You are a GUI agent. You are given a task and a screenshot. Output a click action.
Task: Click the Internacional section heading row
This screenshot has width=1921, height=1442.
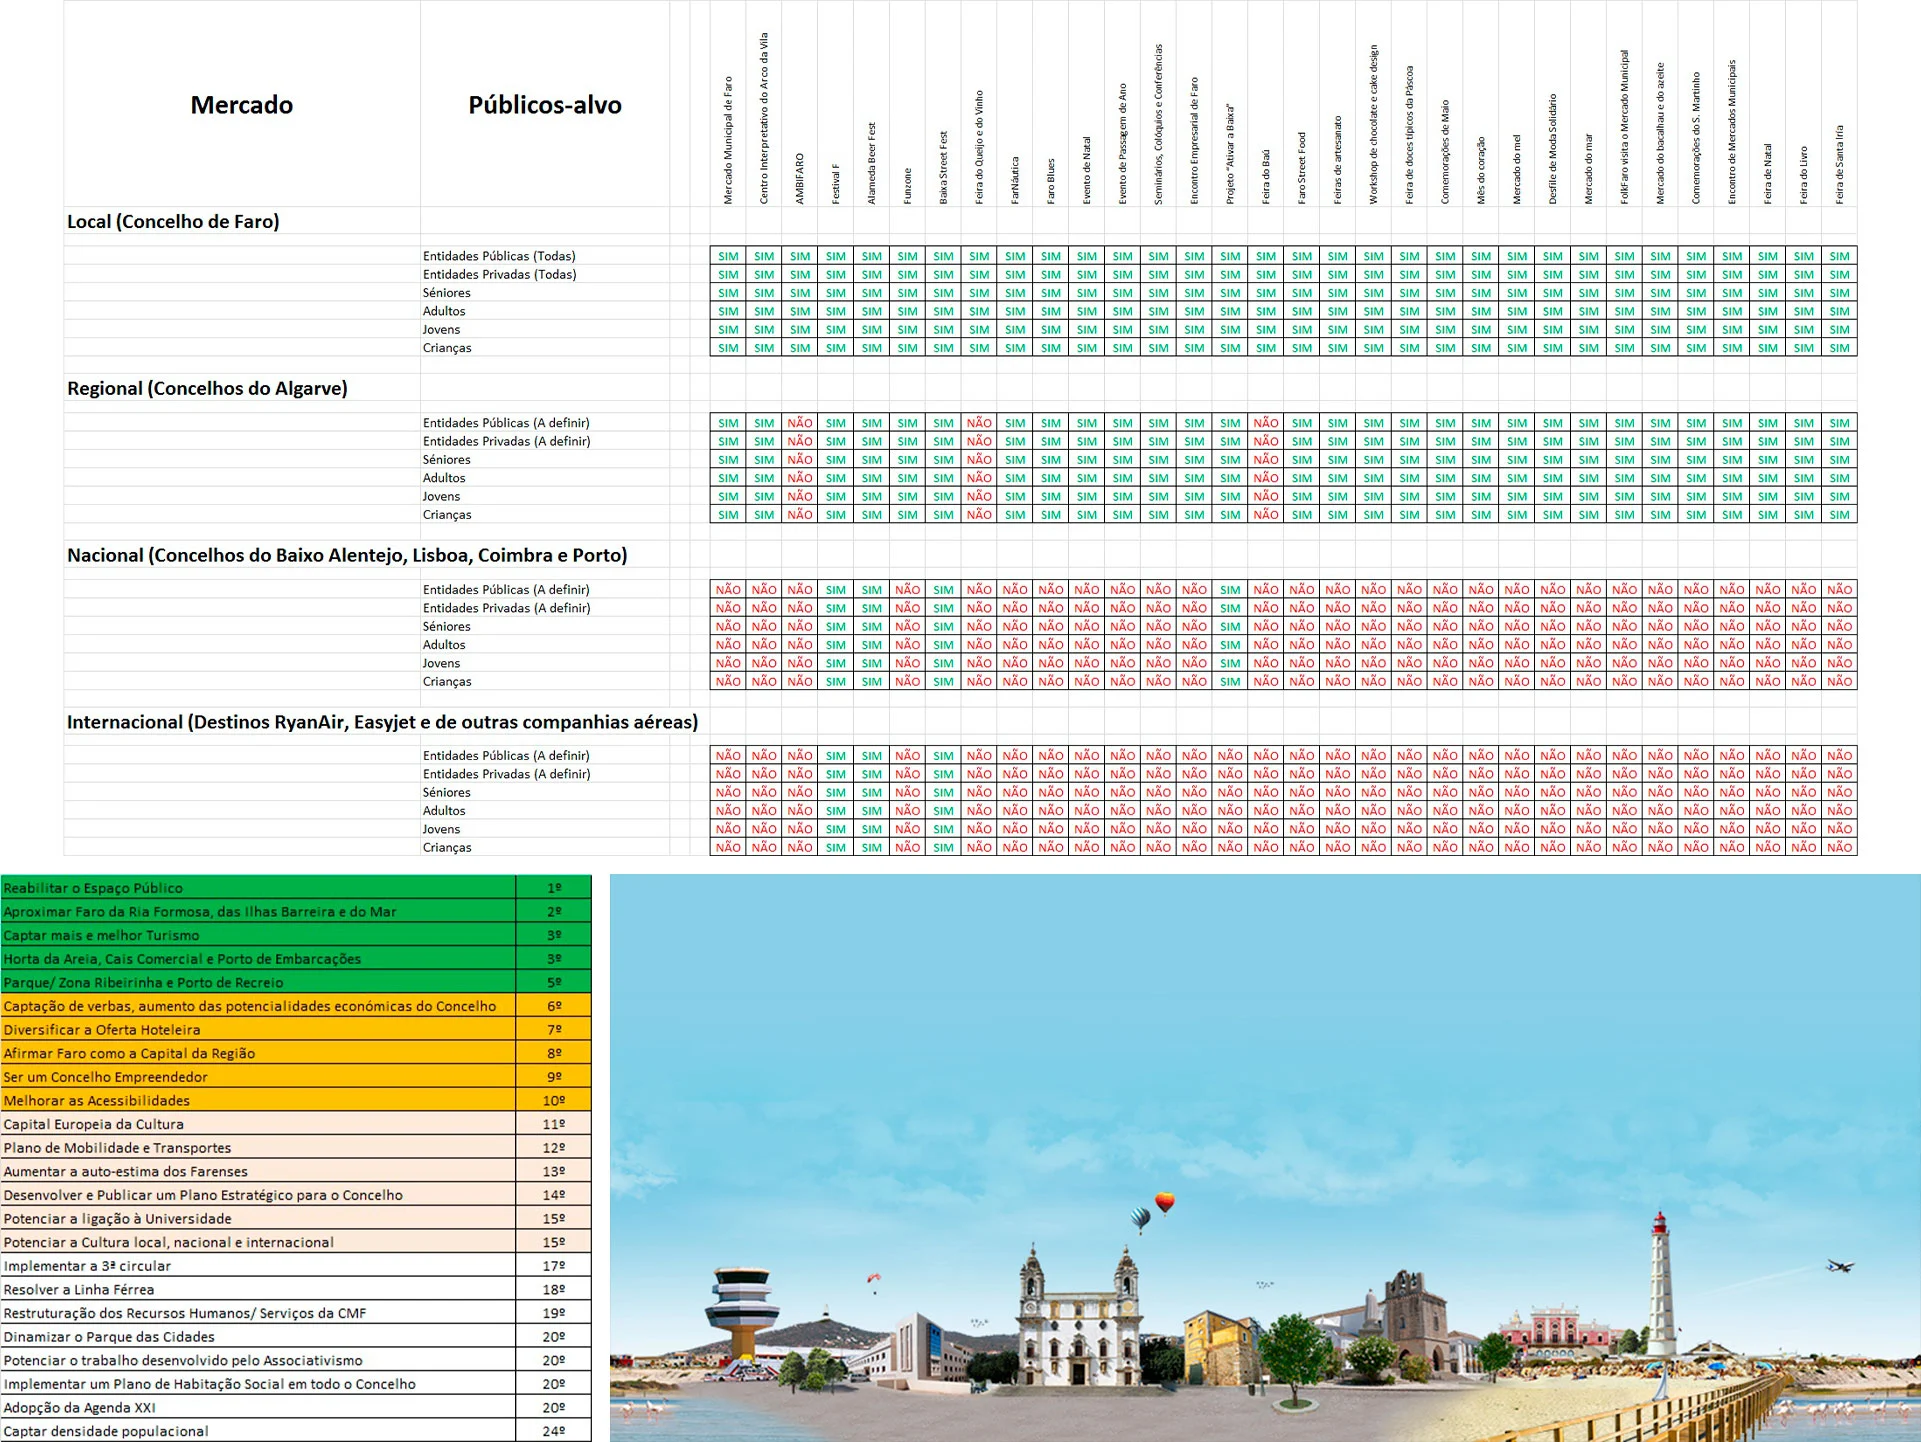coord(382,722)
